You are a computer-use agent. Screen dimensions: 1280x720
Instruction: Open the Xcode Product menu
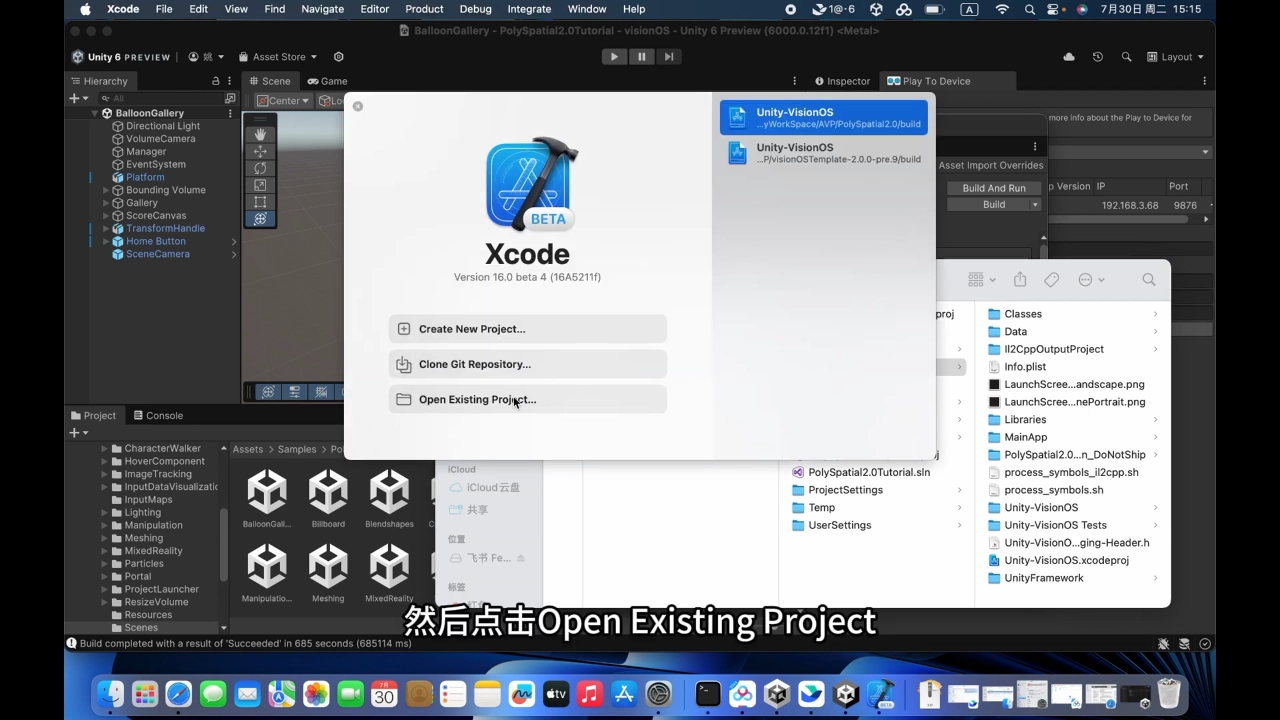[x=424, y=9]
